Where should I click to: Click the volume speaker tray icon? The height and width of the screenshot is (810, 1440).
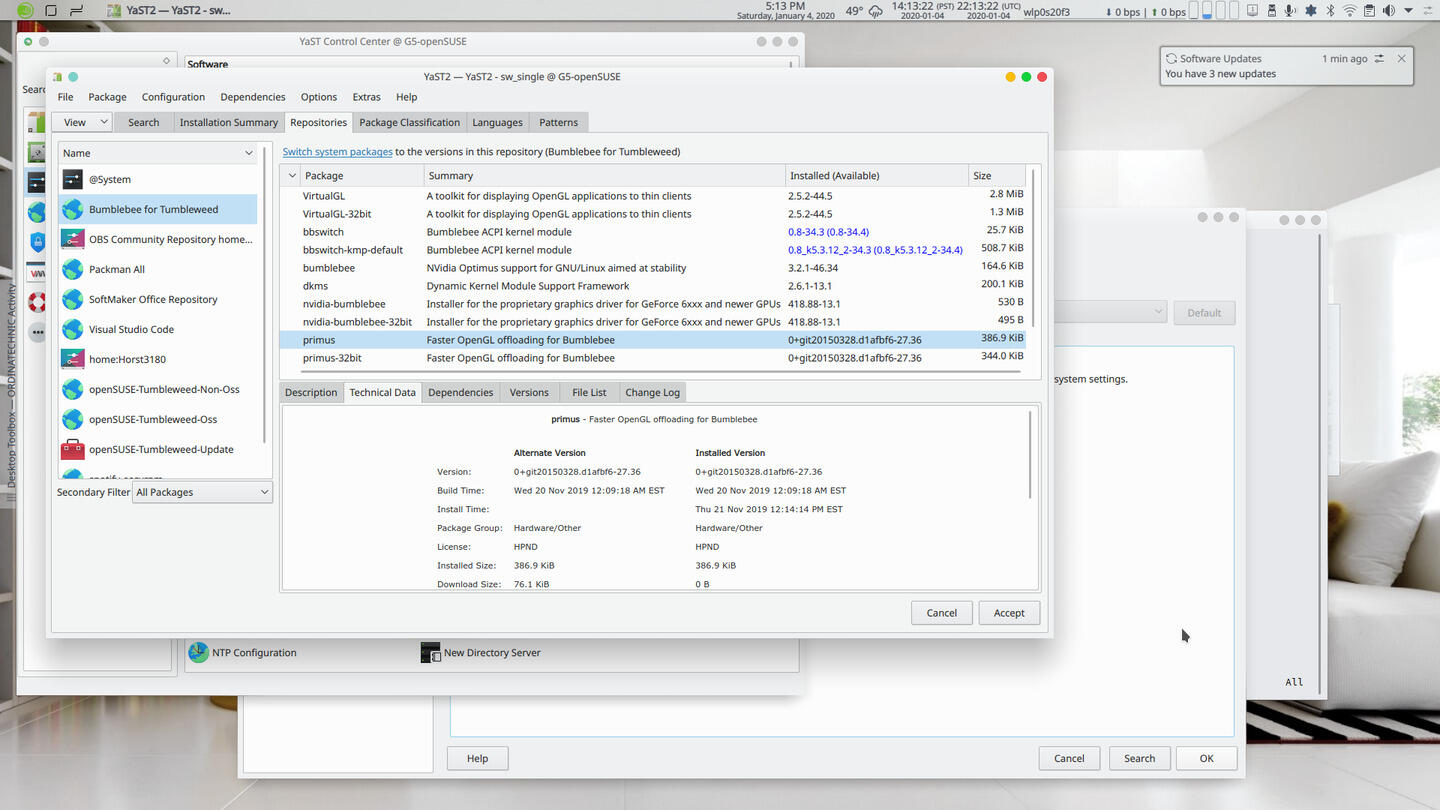(x=1388, y=11)
